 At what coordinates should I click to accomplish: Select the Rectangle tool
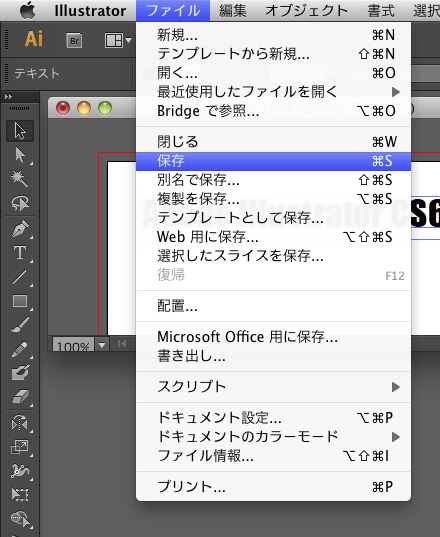tap(20, 301)
